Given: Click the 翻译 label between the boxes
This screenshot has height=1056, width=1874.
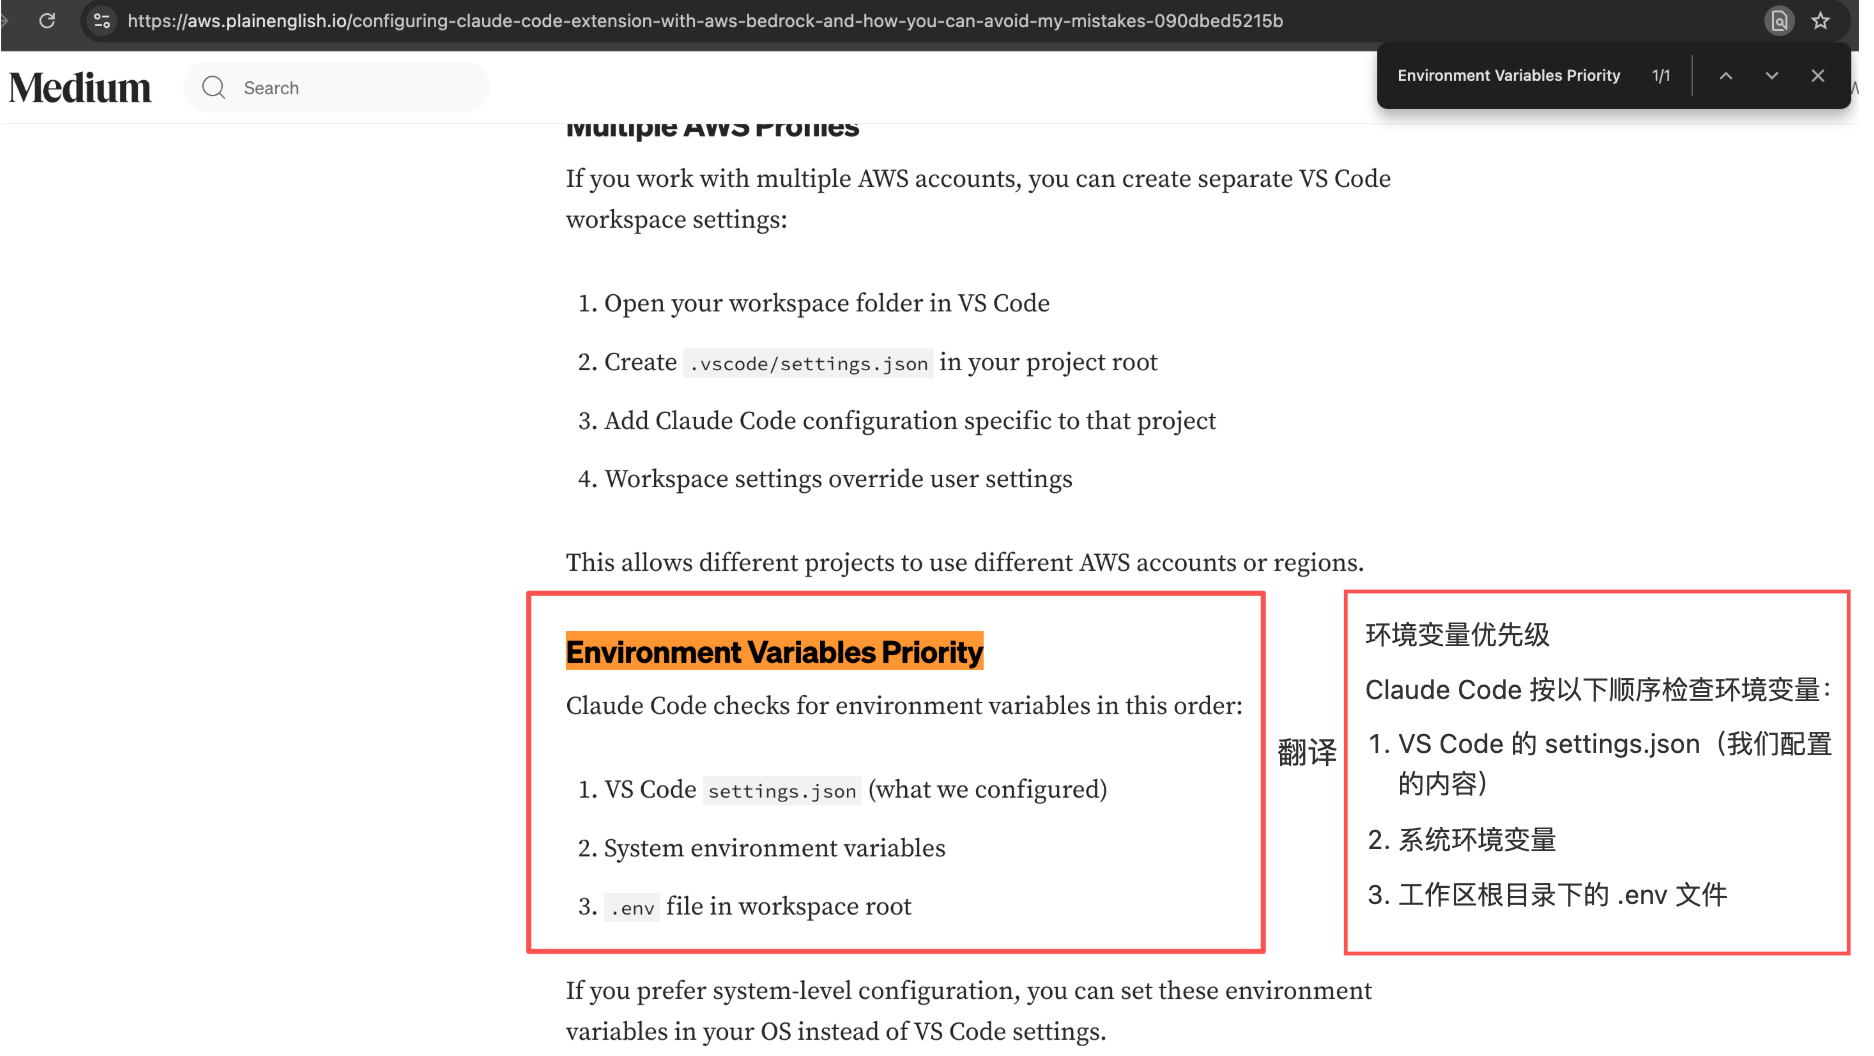Looking at the screenshot, I should click(x=1306, y=752).
